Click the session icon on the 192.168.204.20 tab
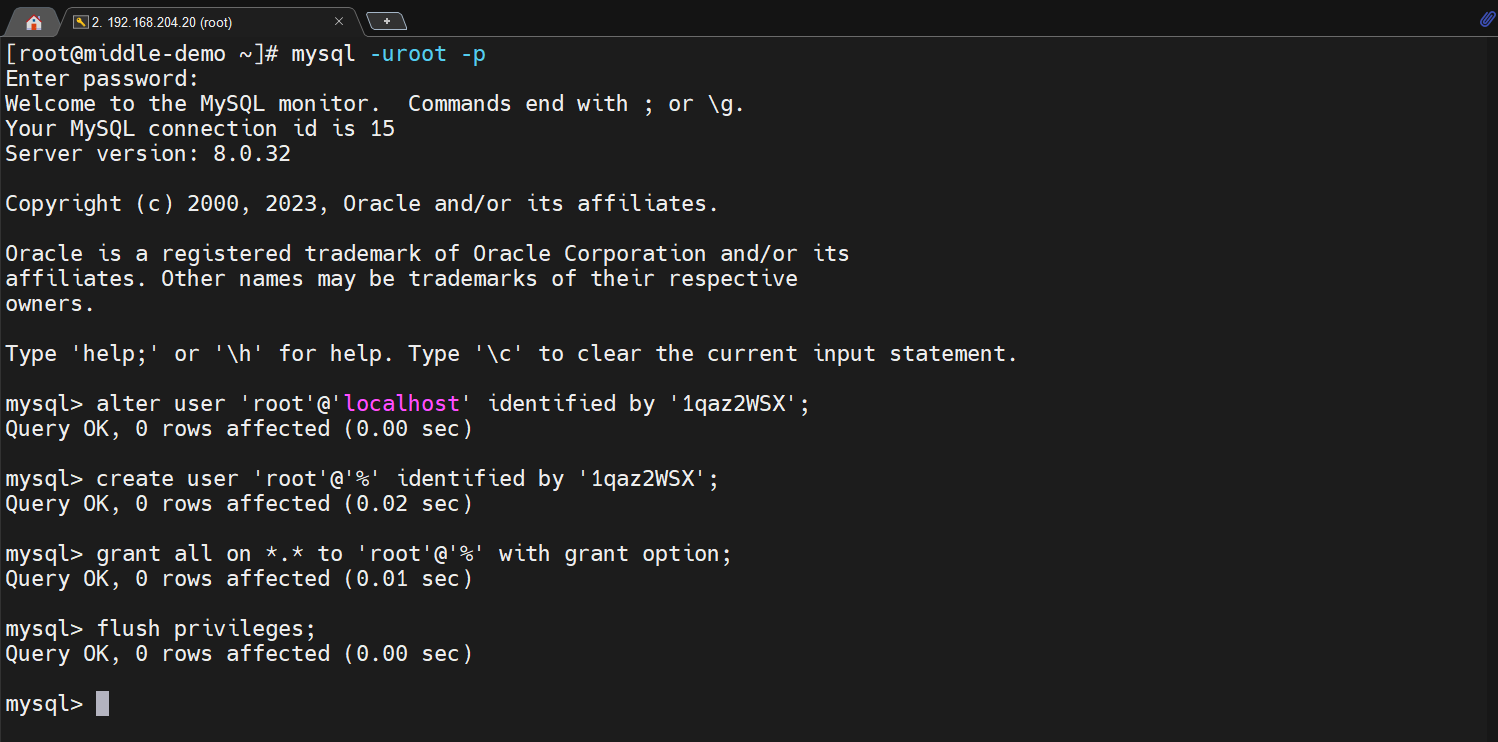Viewport: 1498px width, 742px height. click(80, 22)
